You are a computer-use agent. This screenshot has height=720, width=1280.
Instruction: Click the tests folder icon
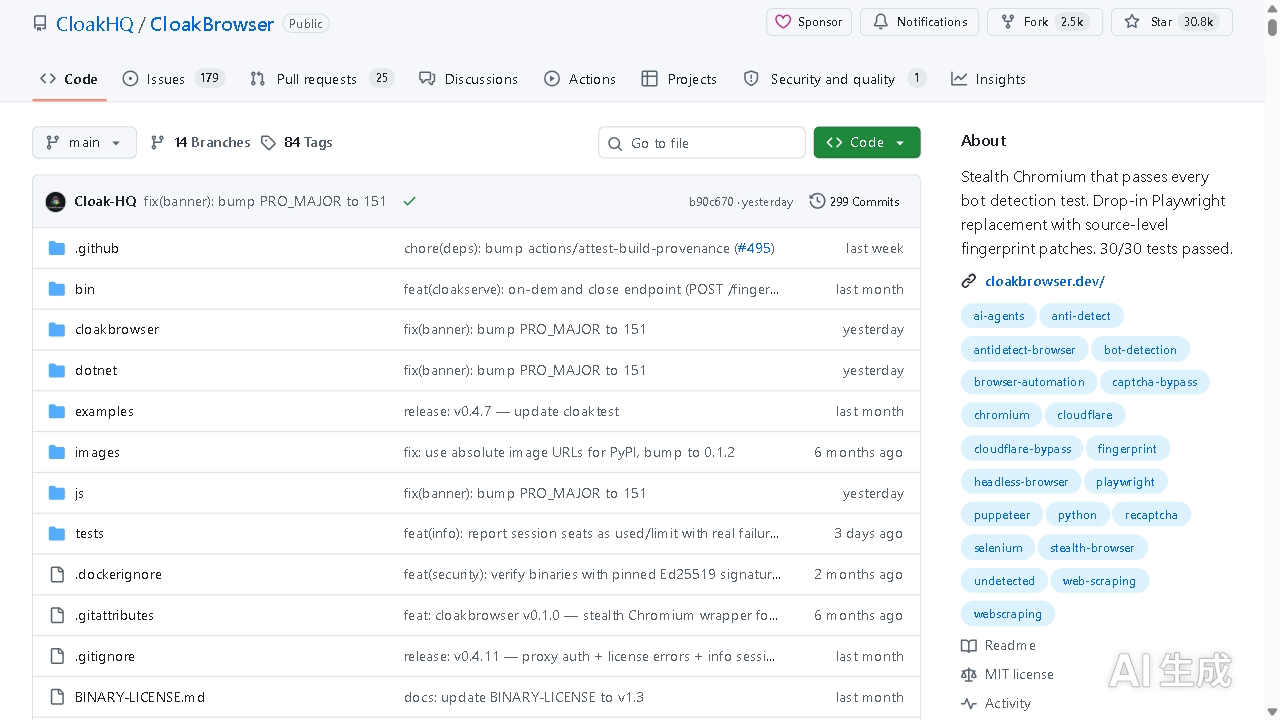57,533
